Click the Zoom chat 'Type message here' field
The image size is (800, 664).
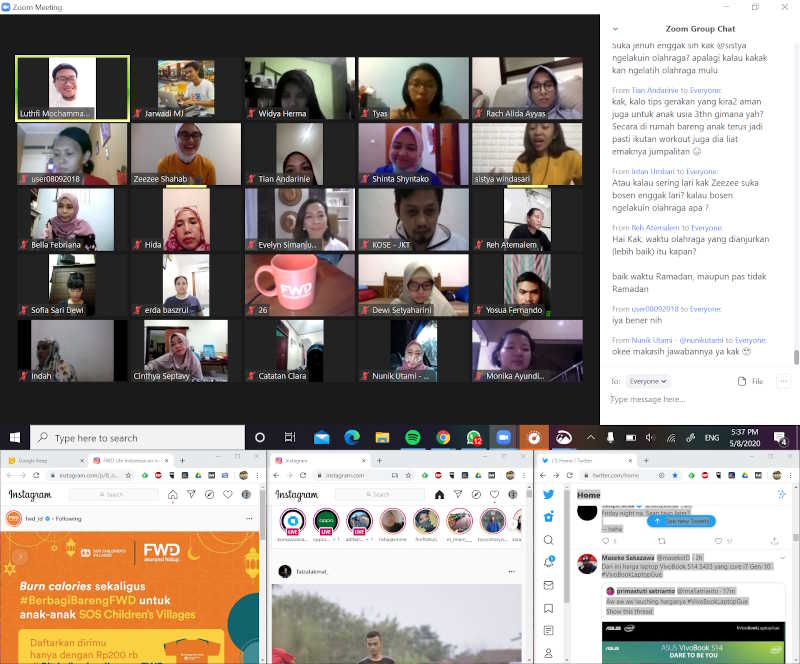(x=700, y=399)
